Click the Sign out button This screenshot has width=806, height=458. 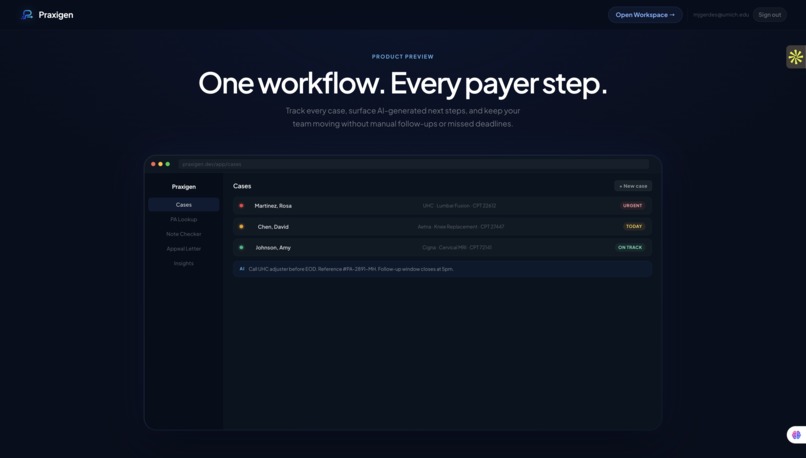click(x=770, y=15)
